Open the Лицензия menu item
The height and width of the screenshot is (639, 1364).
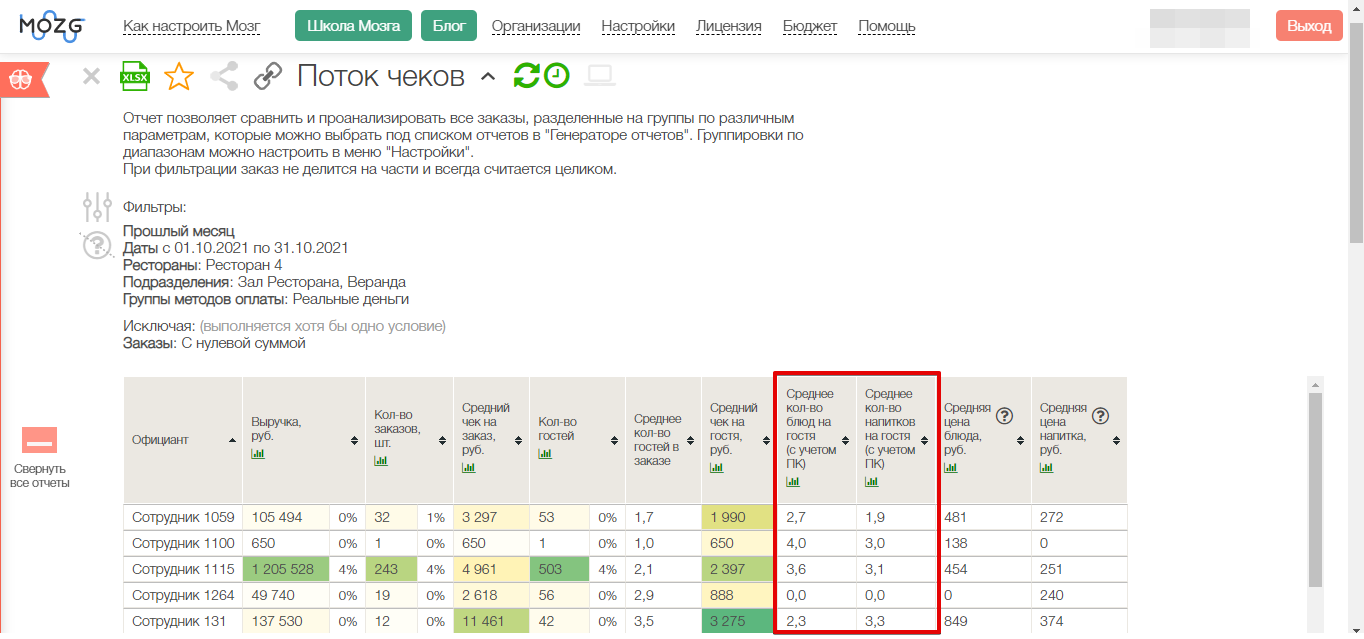(728, 26)
